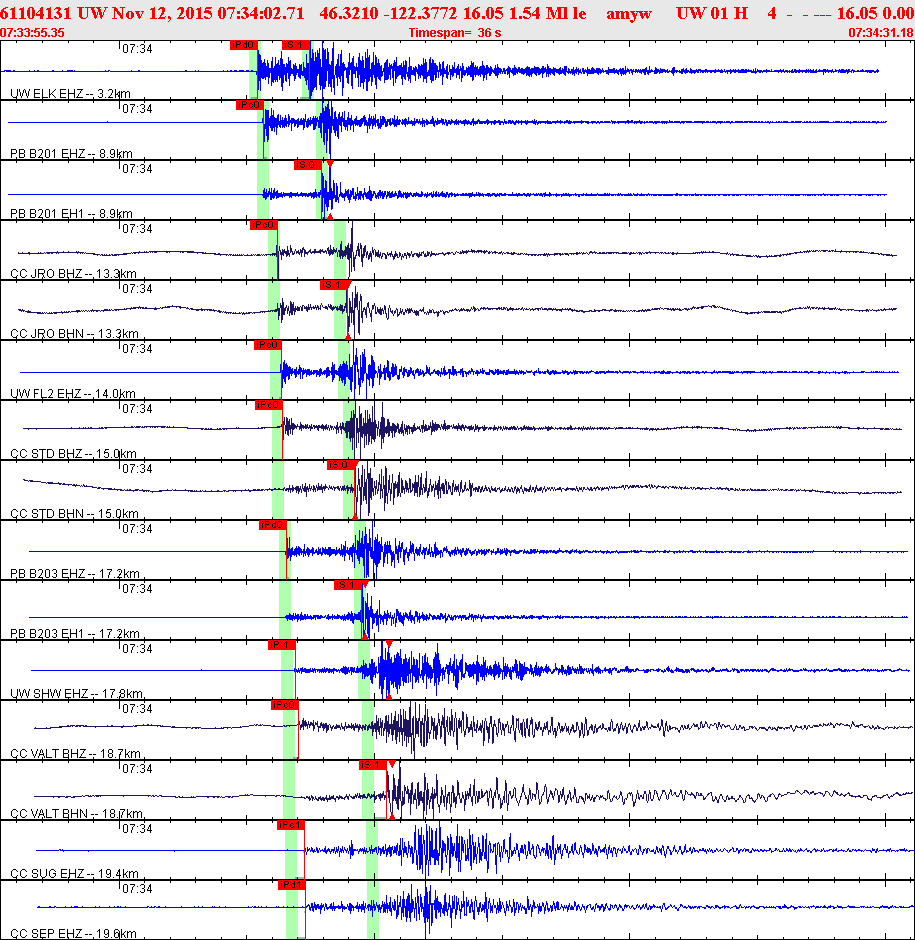Select the 'PB B203 EHZ -- 17.2km' label
915x940 pixels.
(x=74, y=573)
